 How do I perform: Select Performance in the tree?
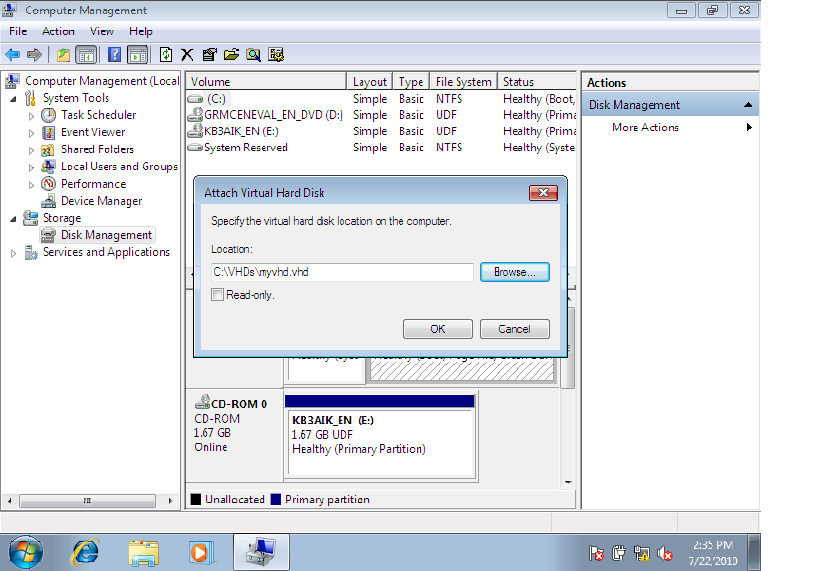pos(93,184)
